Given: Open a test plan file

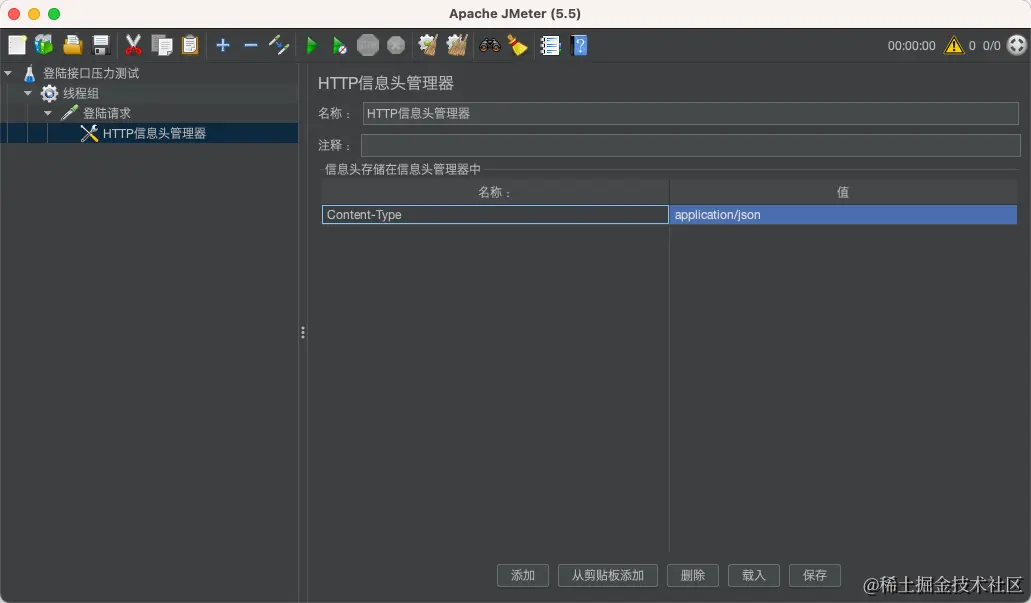Looking at the screenshot, I should pos(72,45).
